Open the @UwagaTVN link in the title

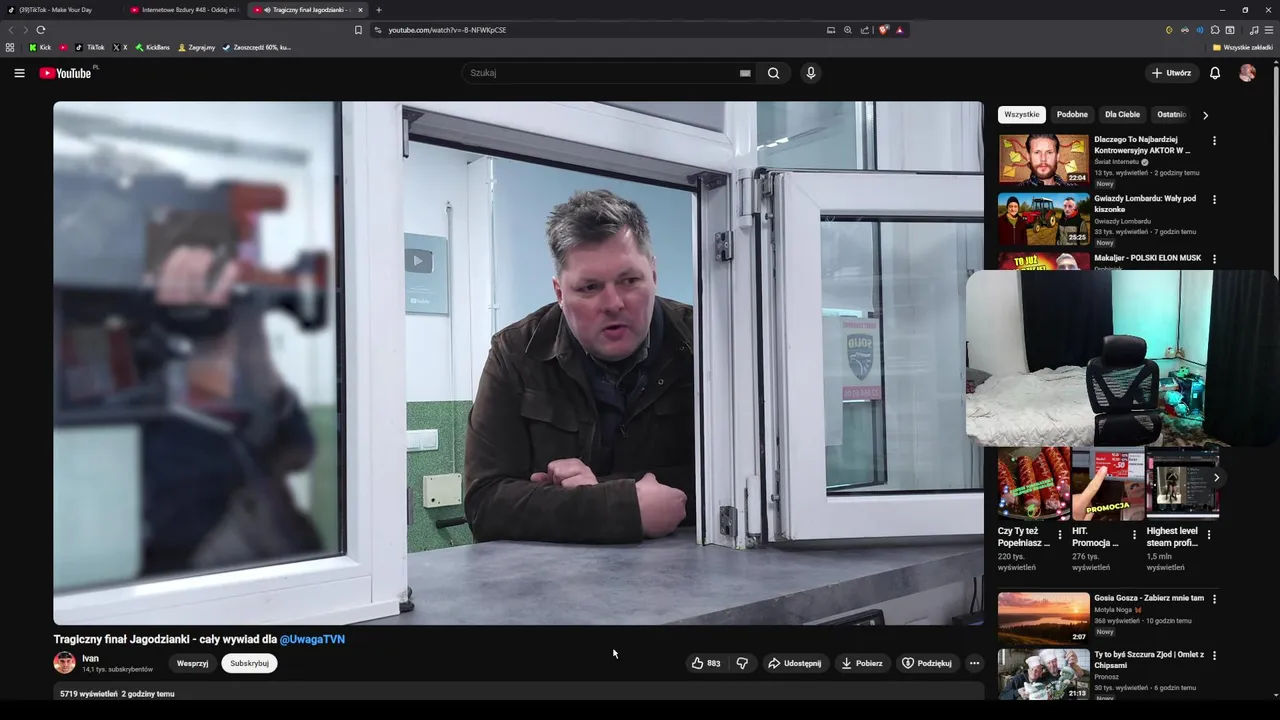pos(312,639)
